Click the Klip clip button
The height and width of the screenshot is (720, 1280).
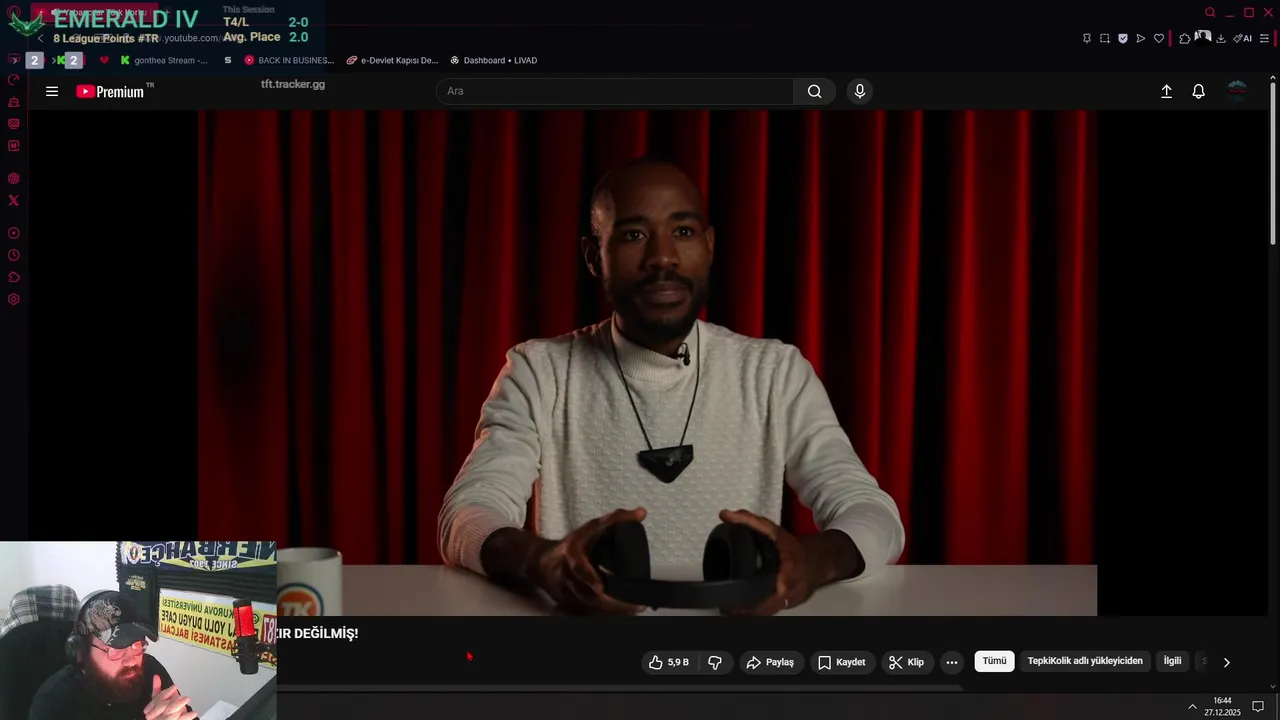click(x=906, y=662)
